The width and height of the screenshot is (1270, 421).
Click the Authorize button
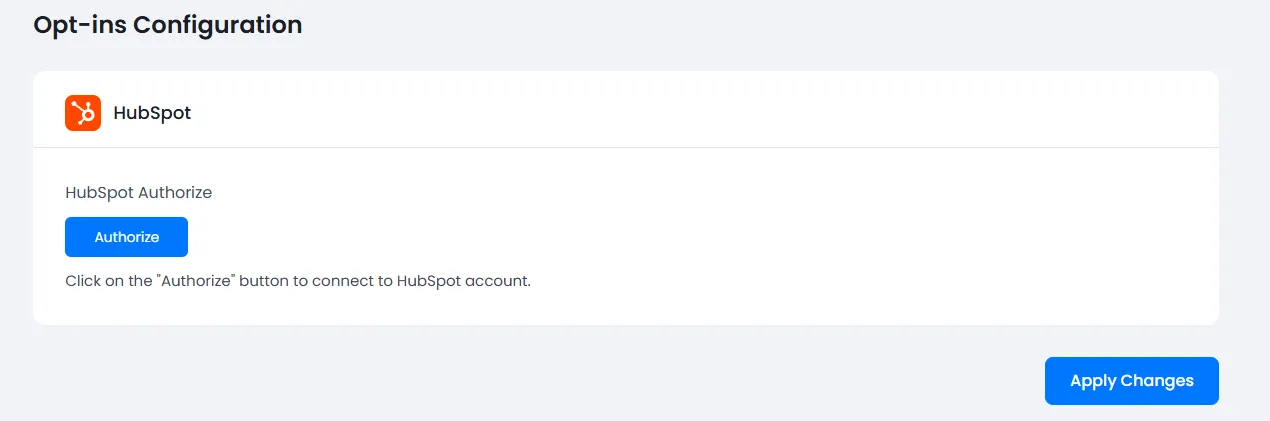pos(126,237)
